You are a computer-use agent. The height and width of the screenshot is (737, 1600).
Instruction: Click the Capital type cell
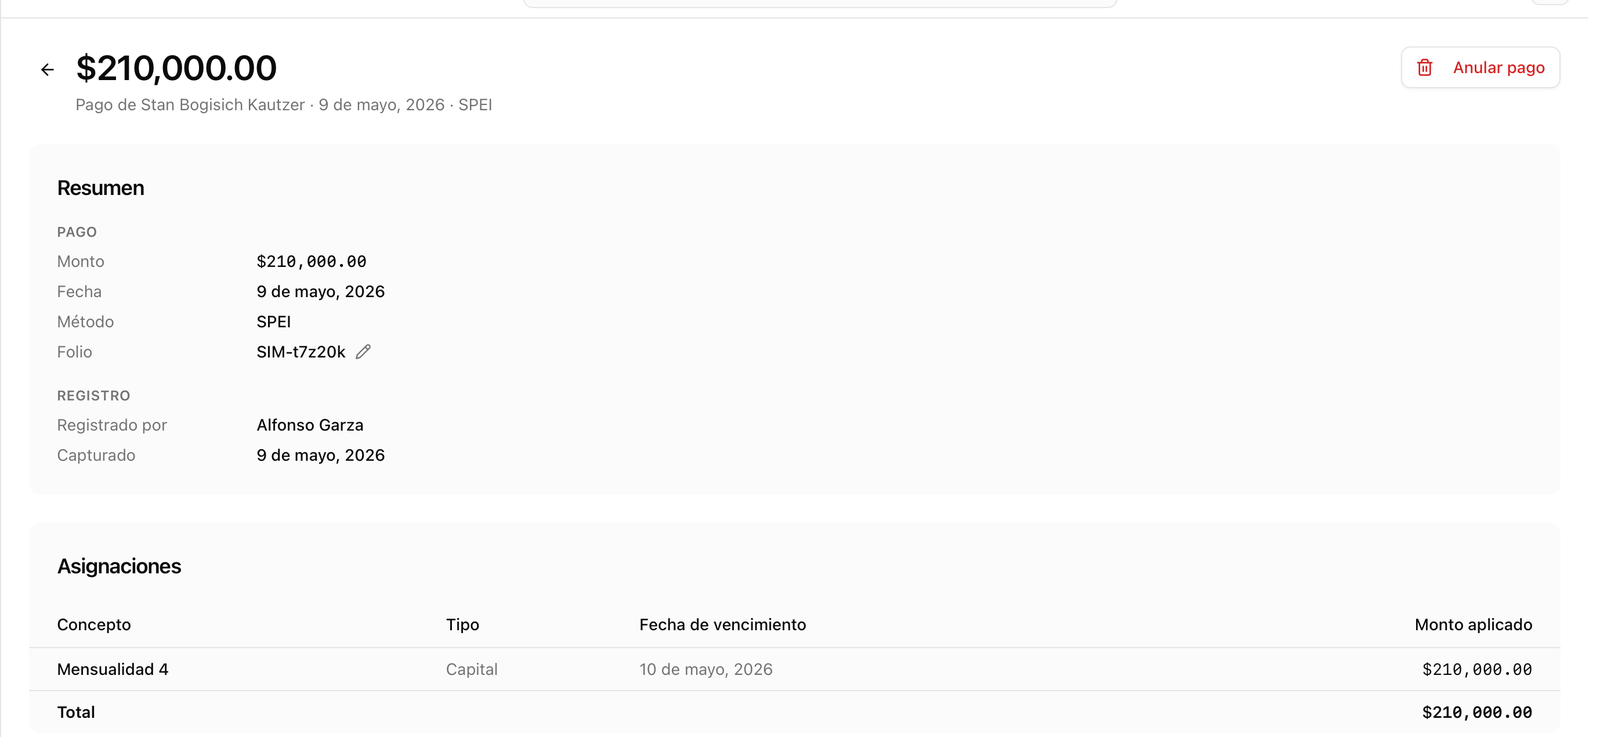pos(472,669)
